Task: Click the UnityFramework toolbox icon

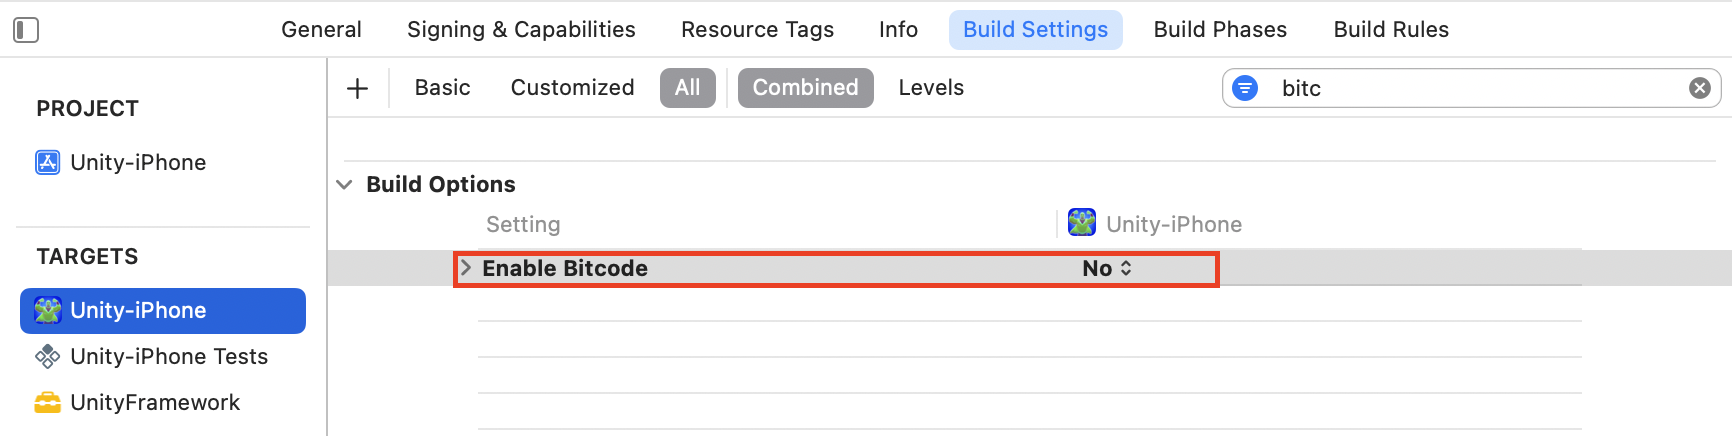Action: pos(47,402)
